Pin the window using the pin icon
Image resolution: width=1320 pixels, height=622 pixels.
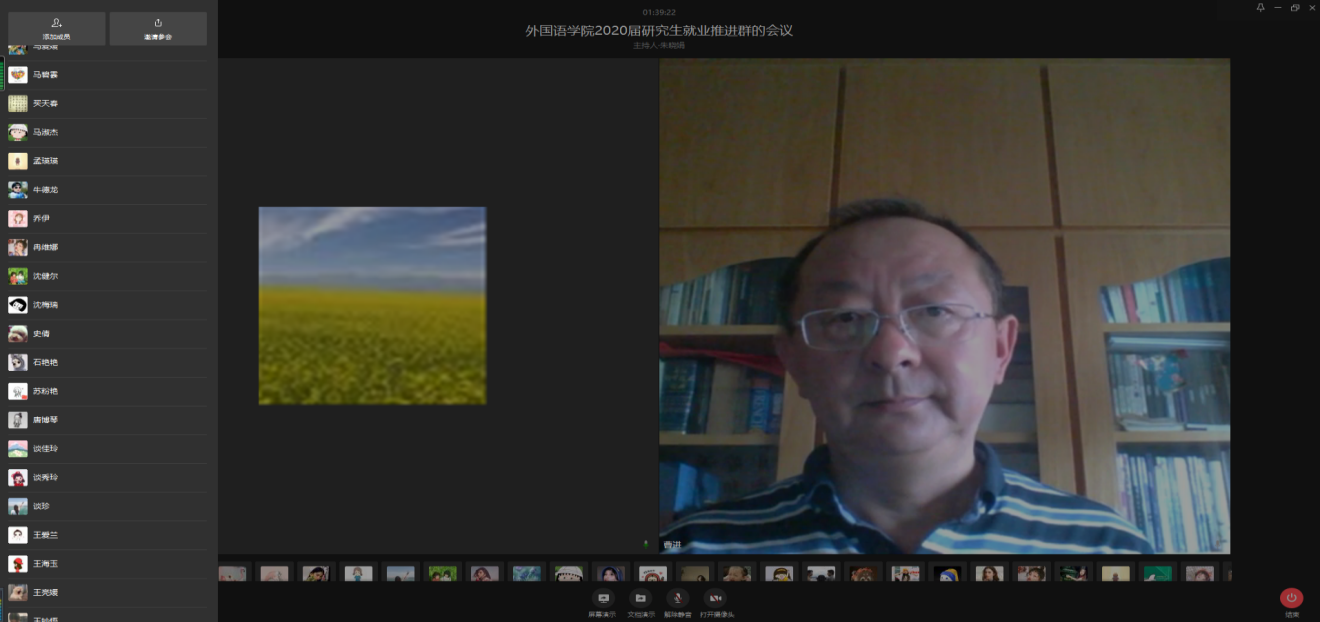point(1260,8)
